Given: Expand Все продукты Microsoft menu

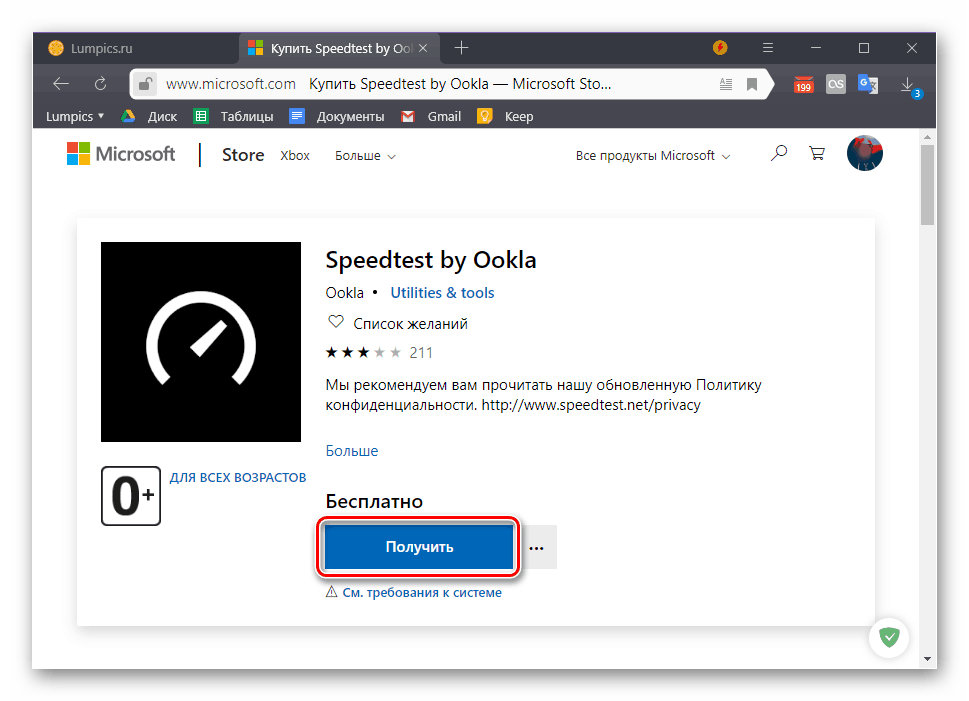Looking at the screenshot, I should pyautogui.click(x=653, y=156).
